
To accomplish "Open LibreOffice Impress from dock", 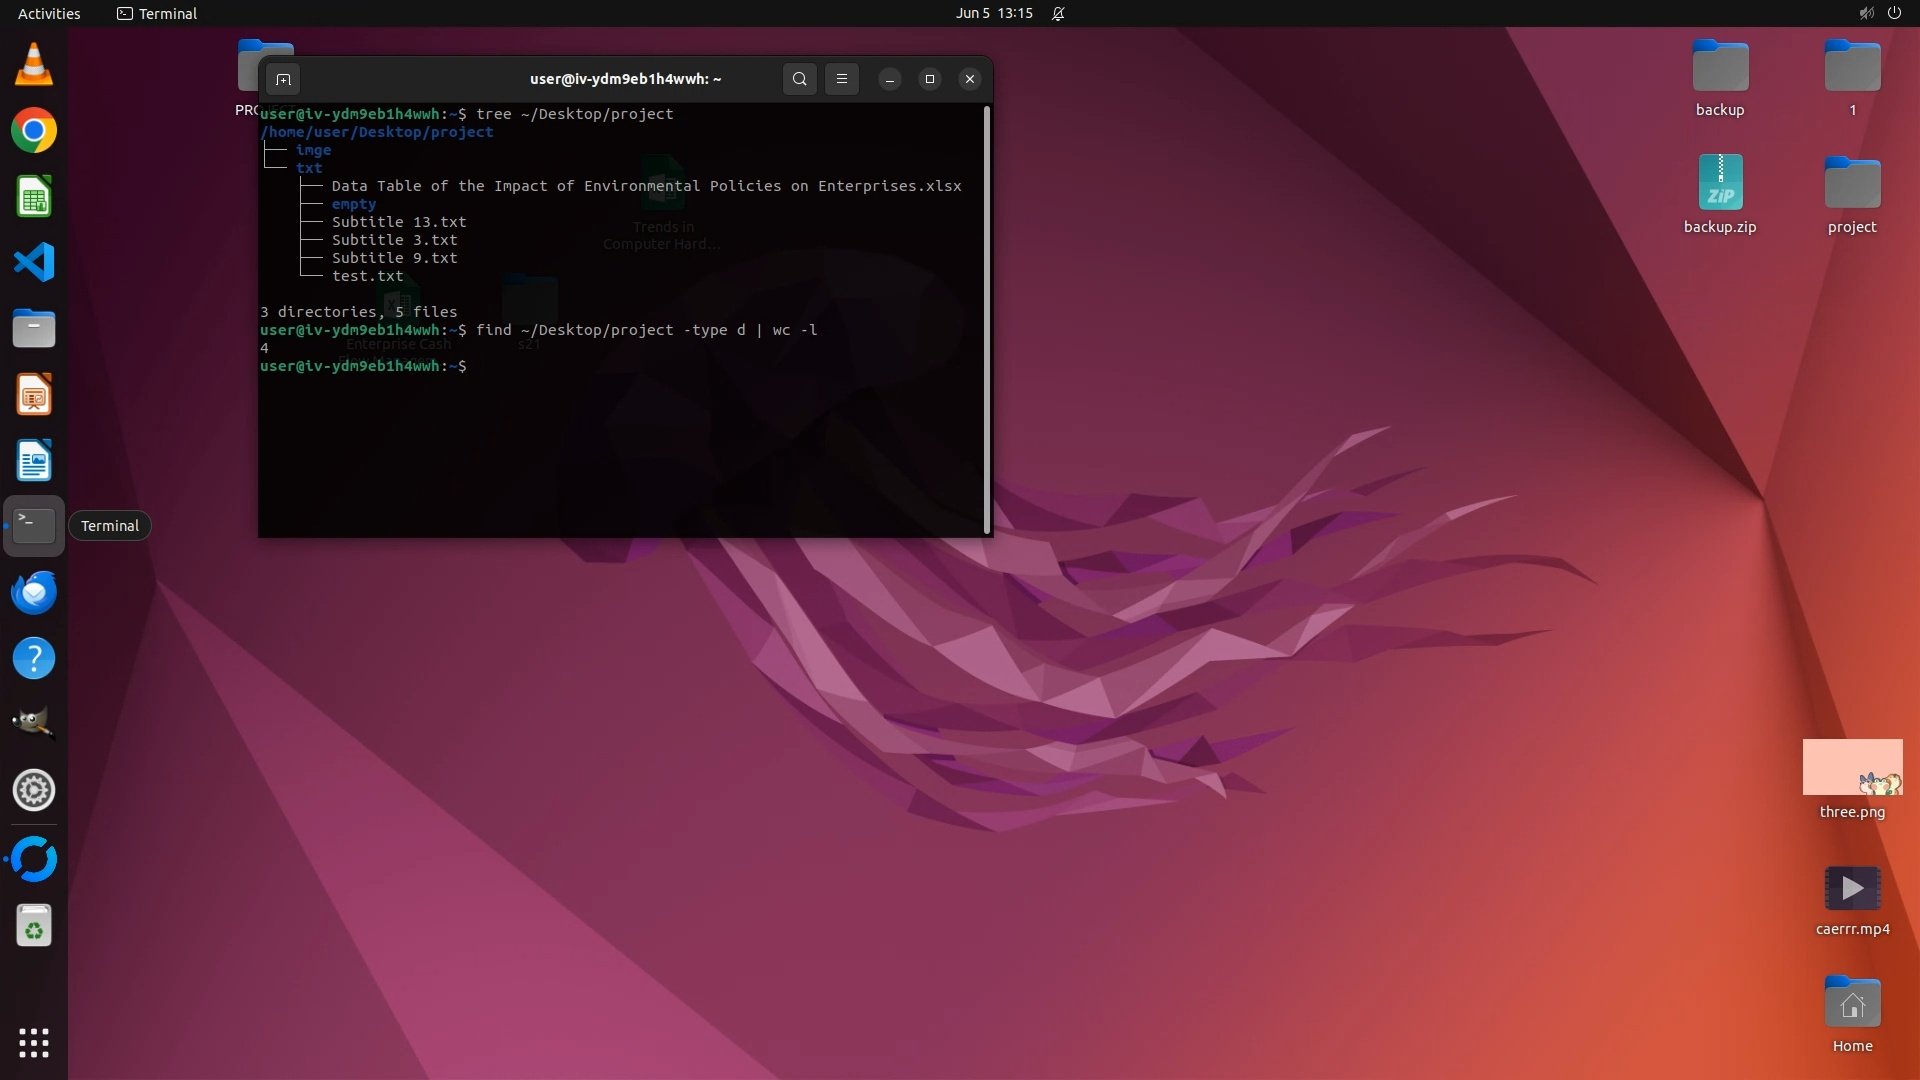I will click(34, 395).
